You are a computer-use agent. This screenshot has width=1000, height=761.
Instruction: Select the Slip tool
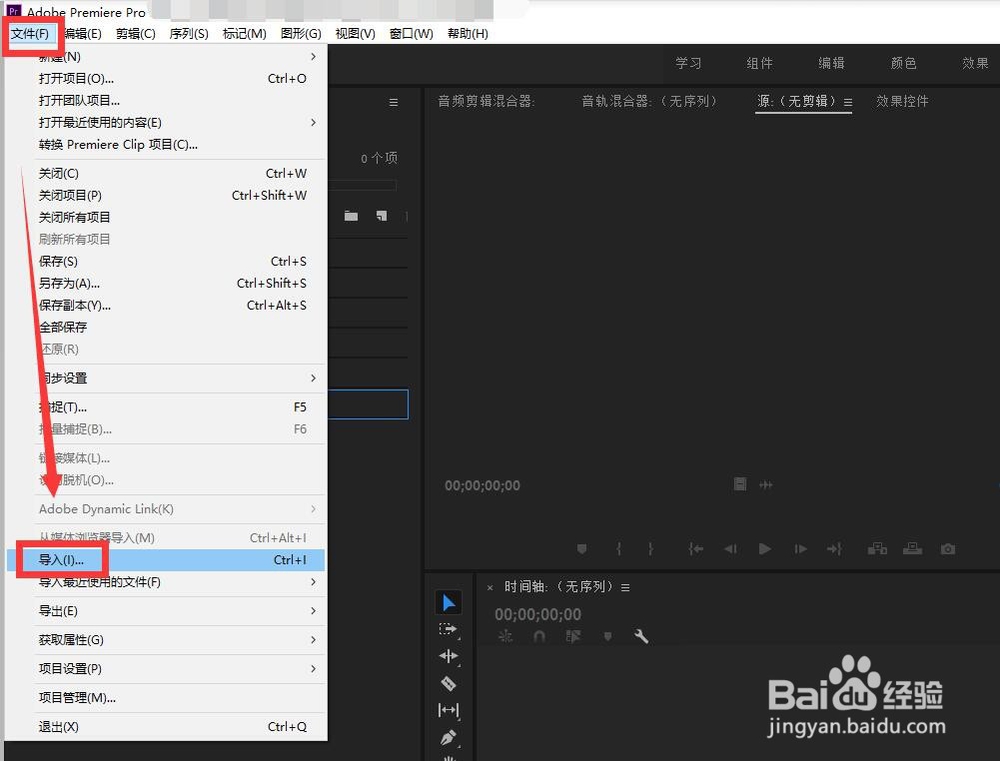(x=448, y=710)
